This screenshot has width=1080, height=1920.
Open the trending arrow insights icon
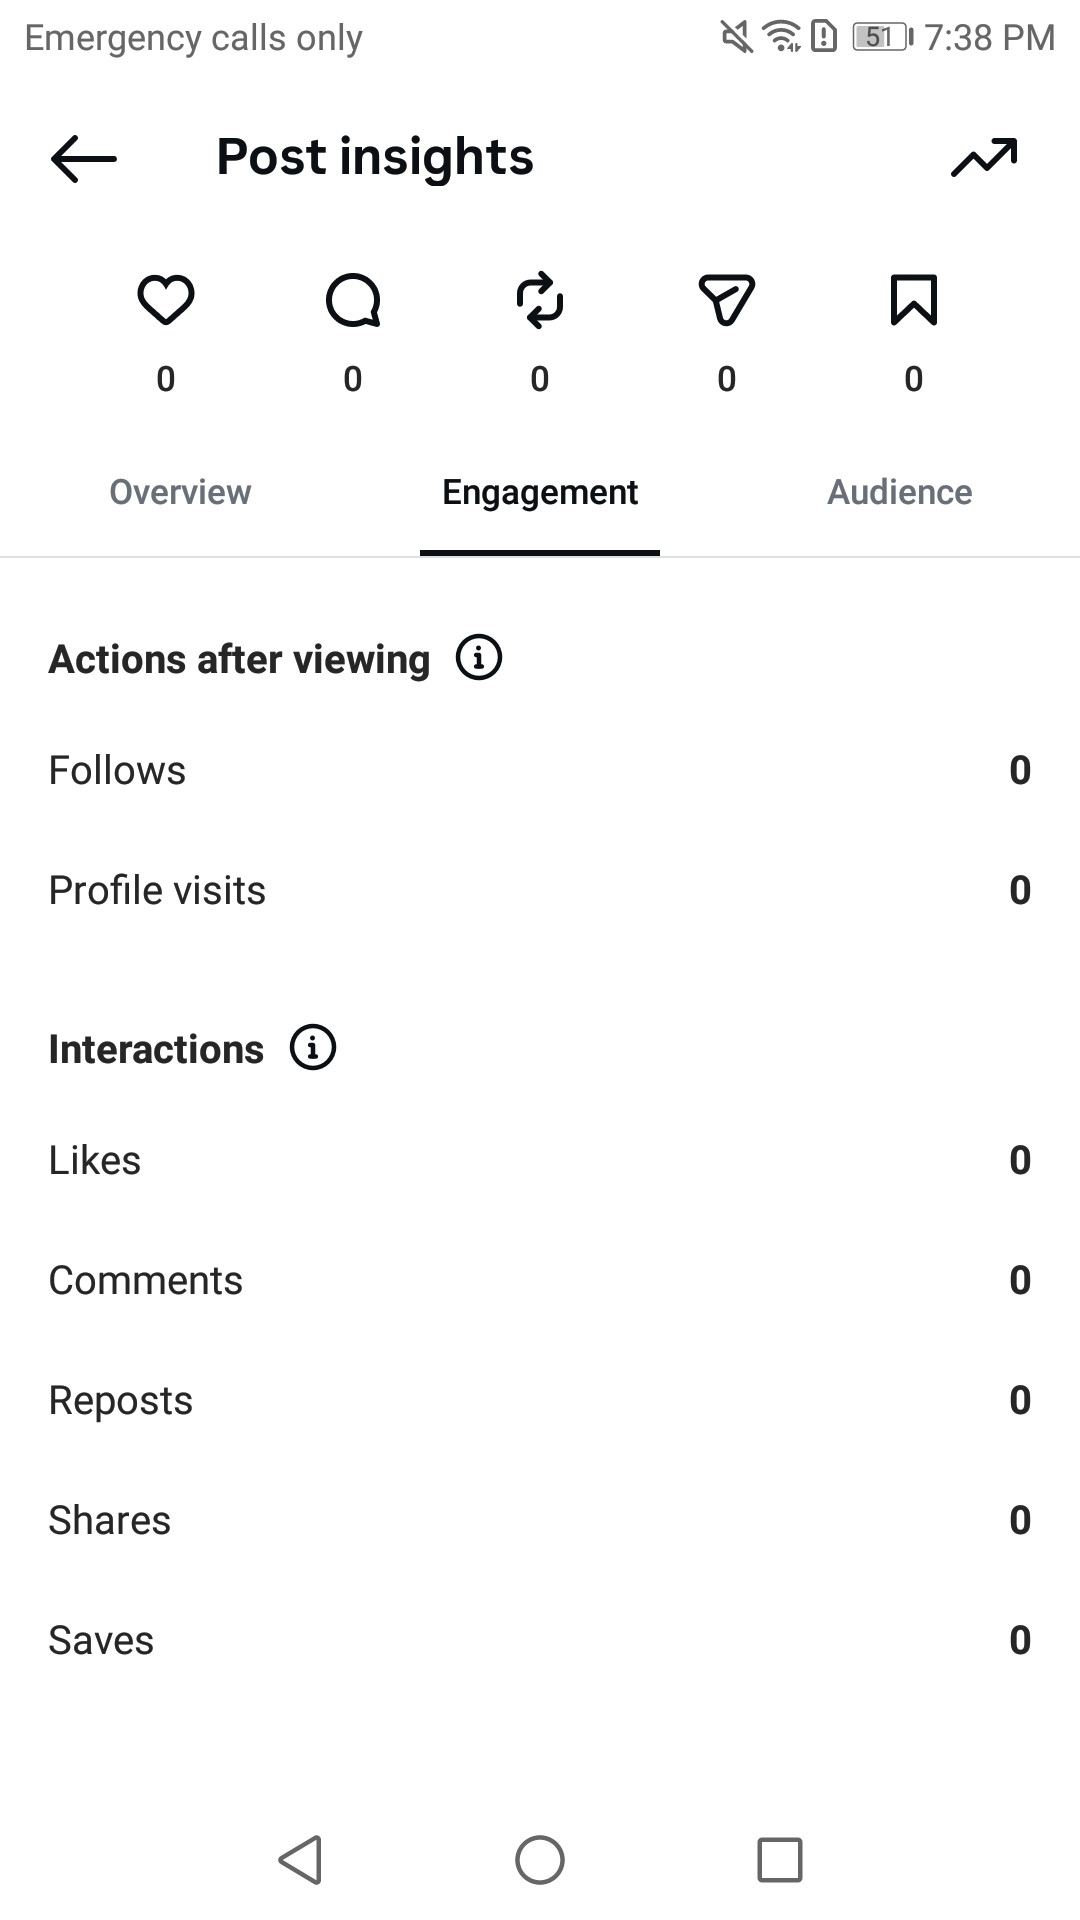coord(984,157)
